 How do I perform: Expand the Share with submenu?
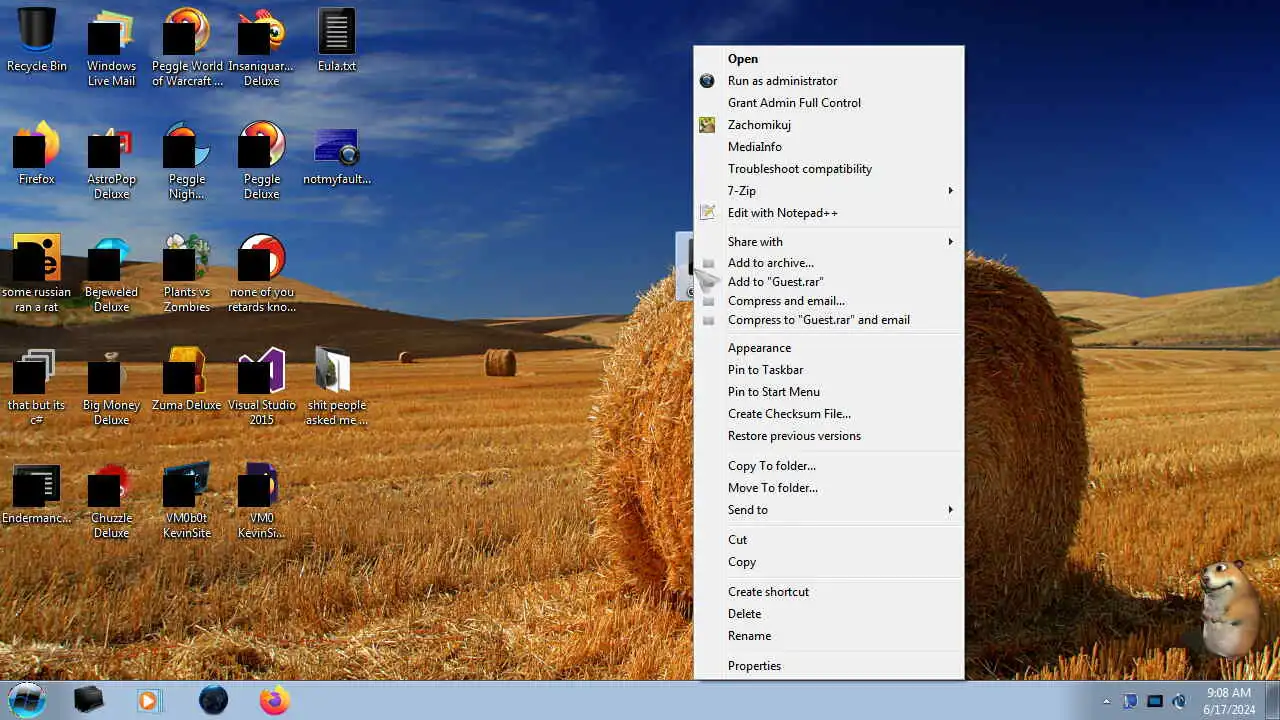[829, 242]
